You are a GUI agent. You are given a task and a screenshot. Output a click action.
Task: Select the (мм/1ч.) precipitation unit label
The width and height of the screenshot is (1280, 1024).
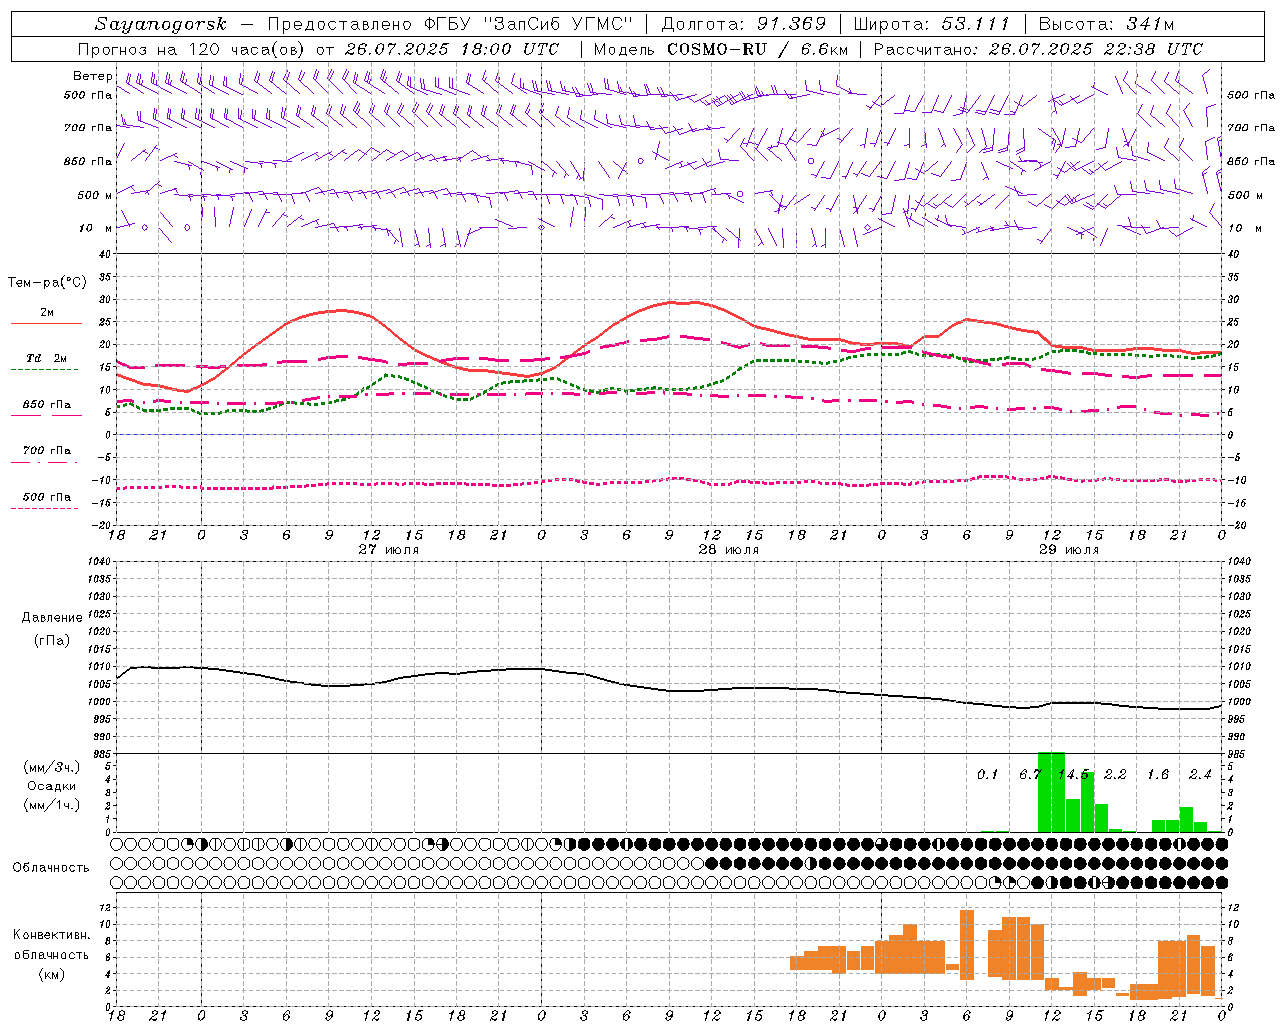pos(52,805)
